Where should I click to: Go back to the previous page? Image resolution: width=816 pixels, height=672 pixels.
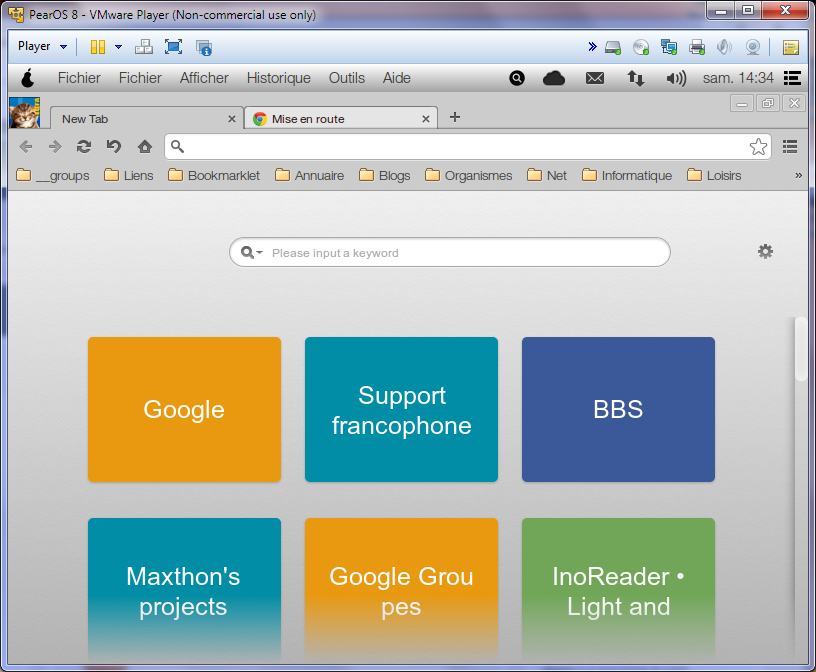pyautogui.click(x=26, y=147)
